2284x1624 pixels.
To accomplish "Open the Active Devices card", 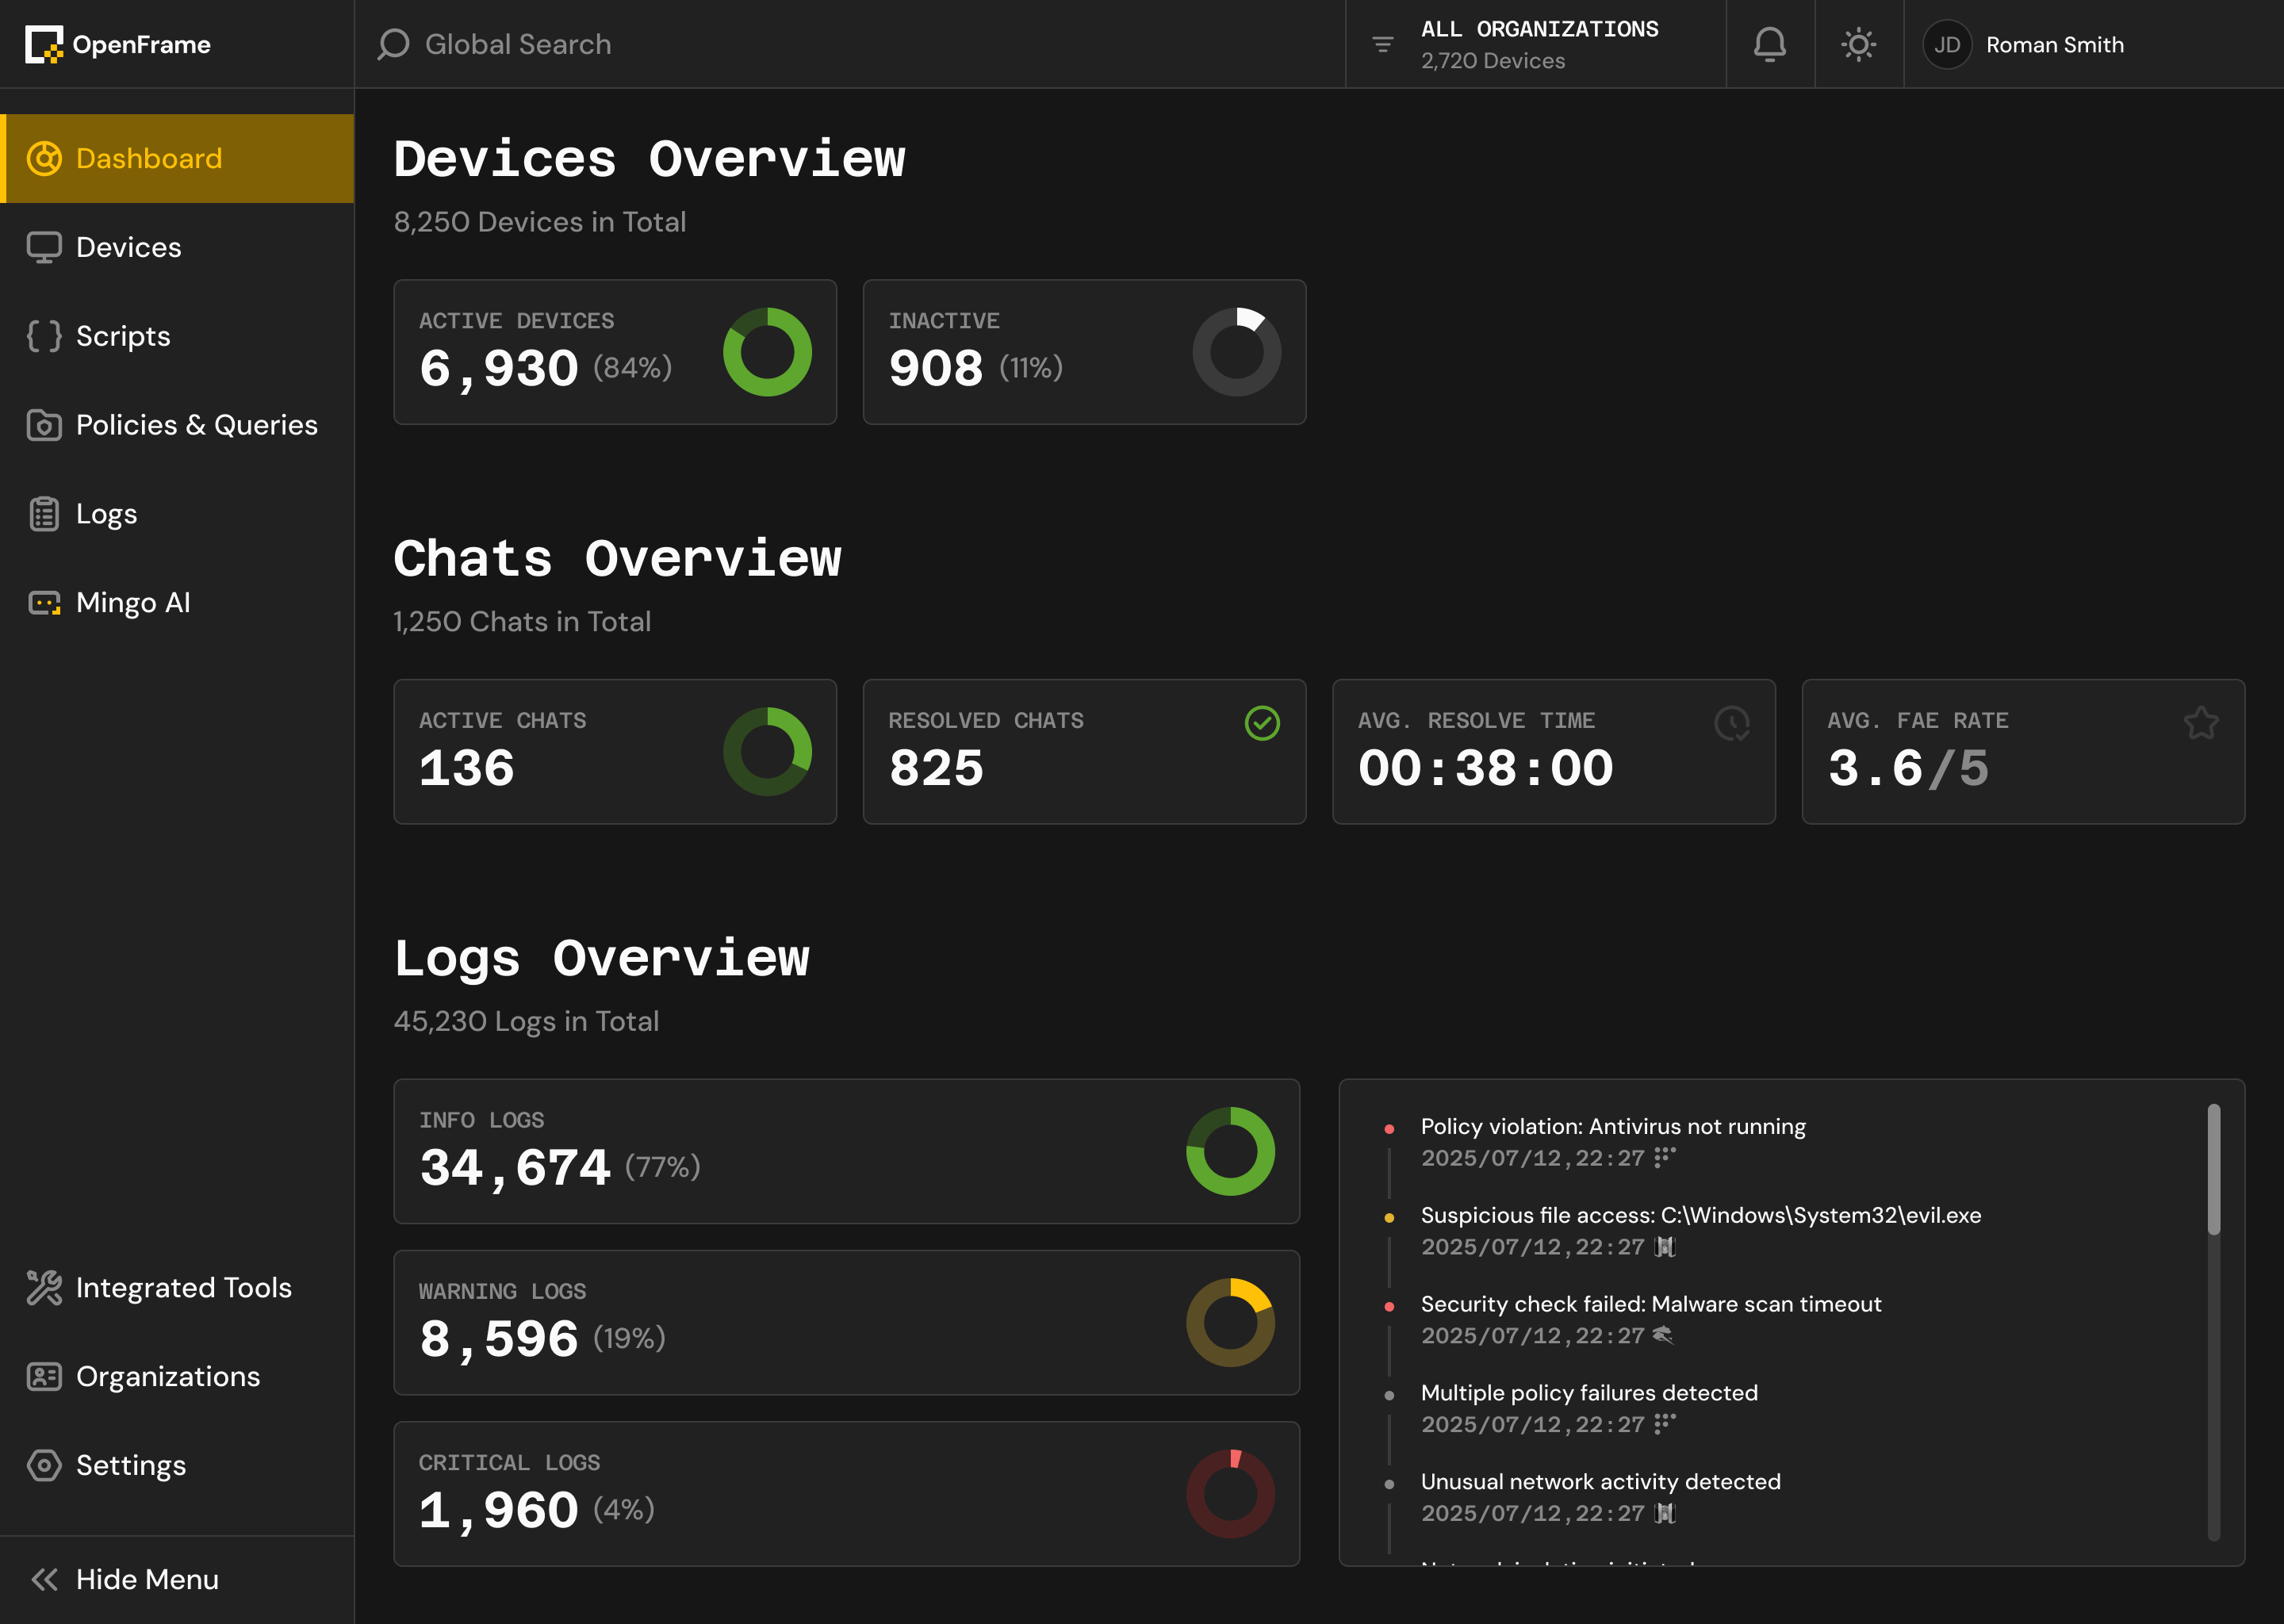I will click(x=614, y=352).
